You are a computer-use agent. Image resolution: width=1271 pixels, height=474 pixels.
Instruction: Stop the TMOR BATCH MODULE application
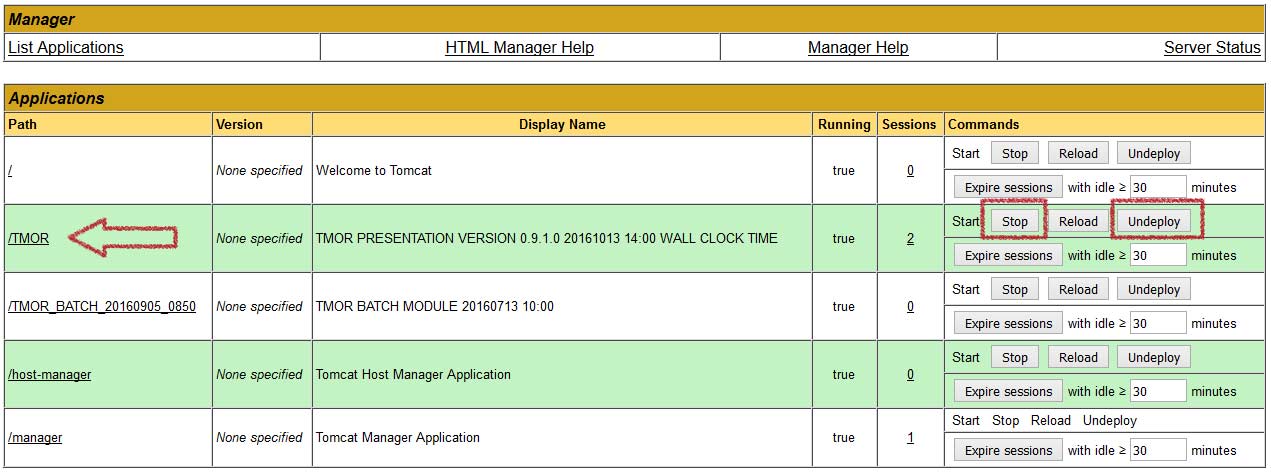pos(1015,289)
